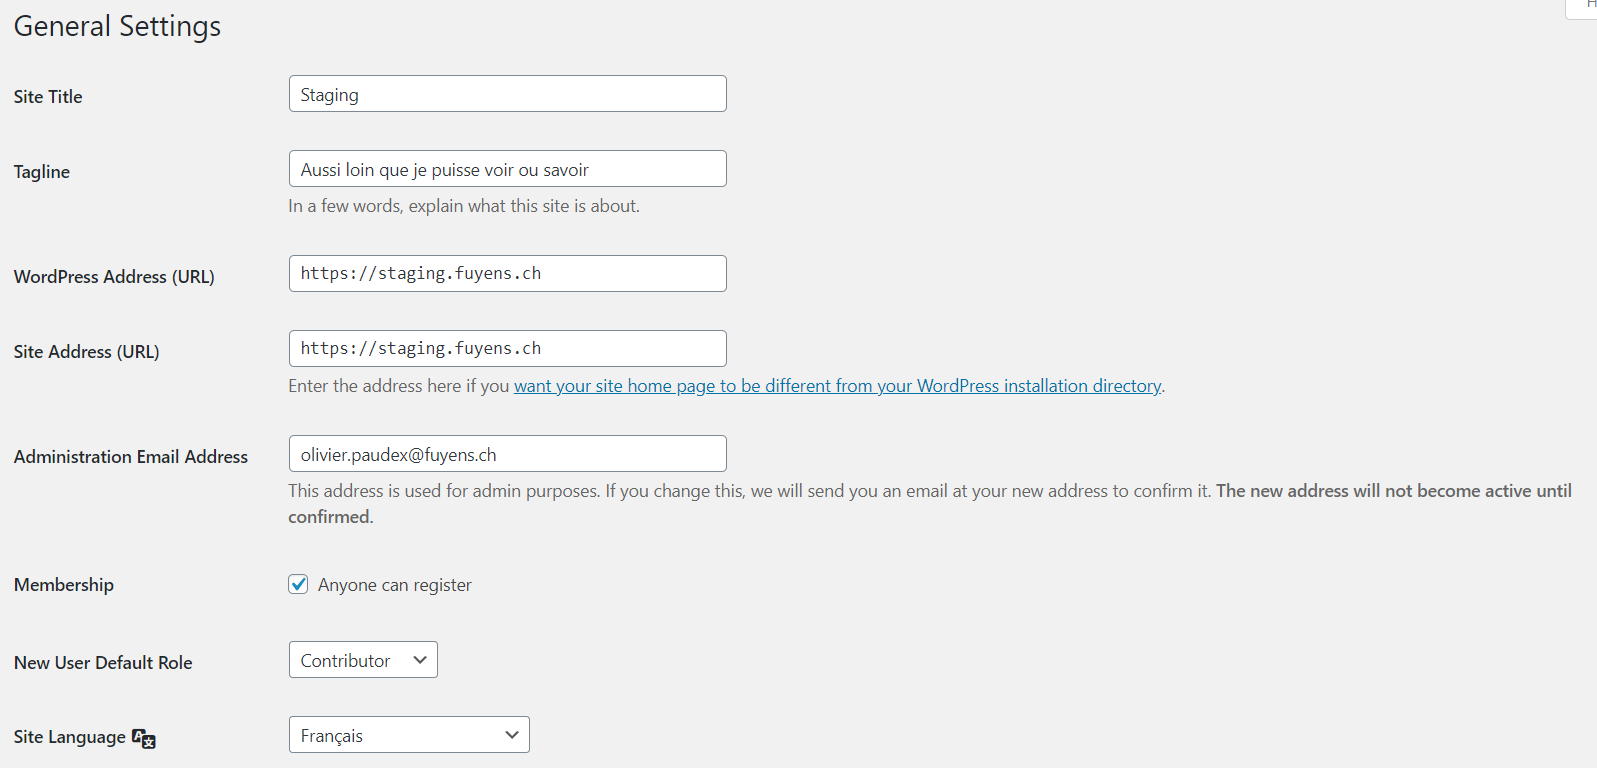The width and height of the screenshot is (1597, 768).
Task: Uncheck the Anyone can register checkbox
Action: click(x=298, y=584)
